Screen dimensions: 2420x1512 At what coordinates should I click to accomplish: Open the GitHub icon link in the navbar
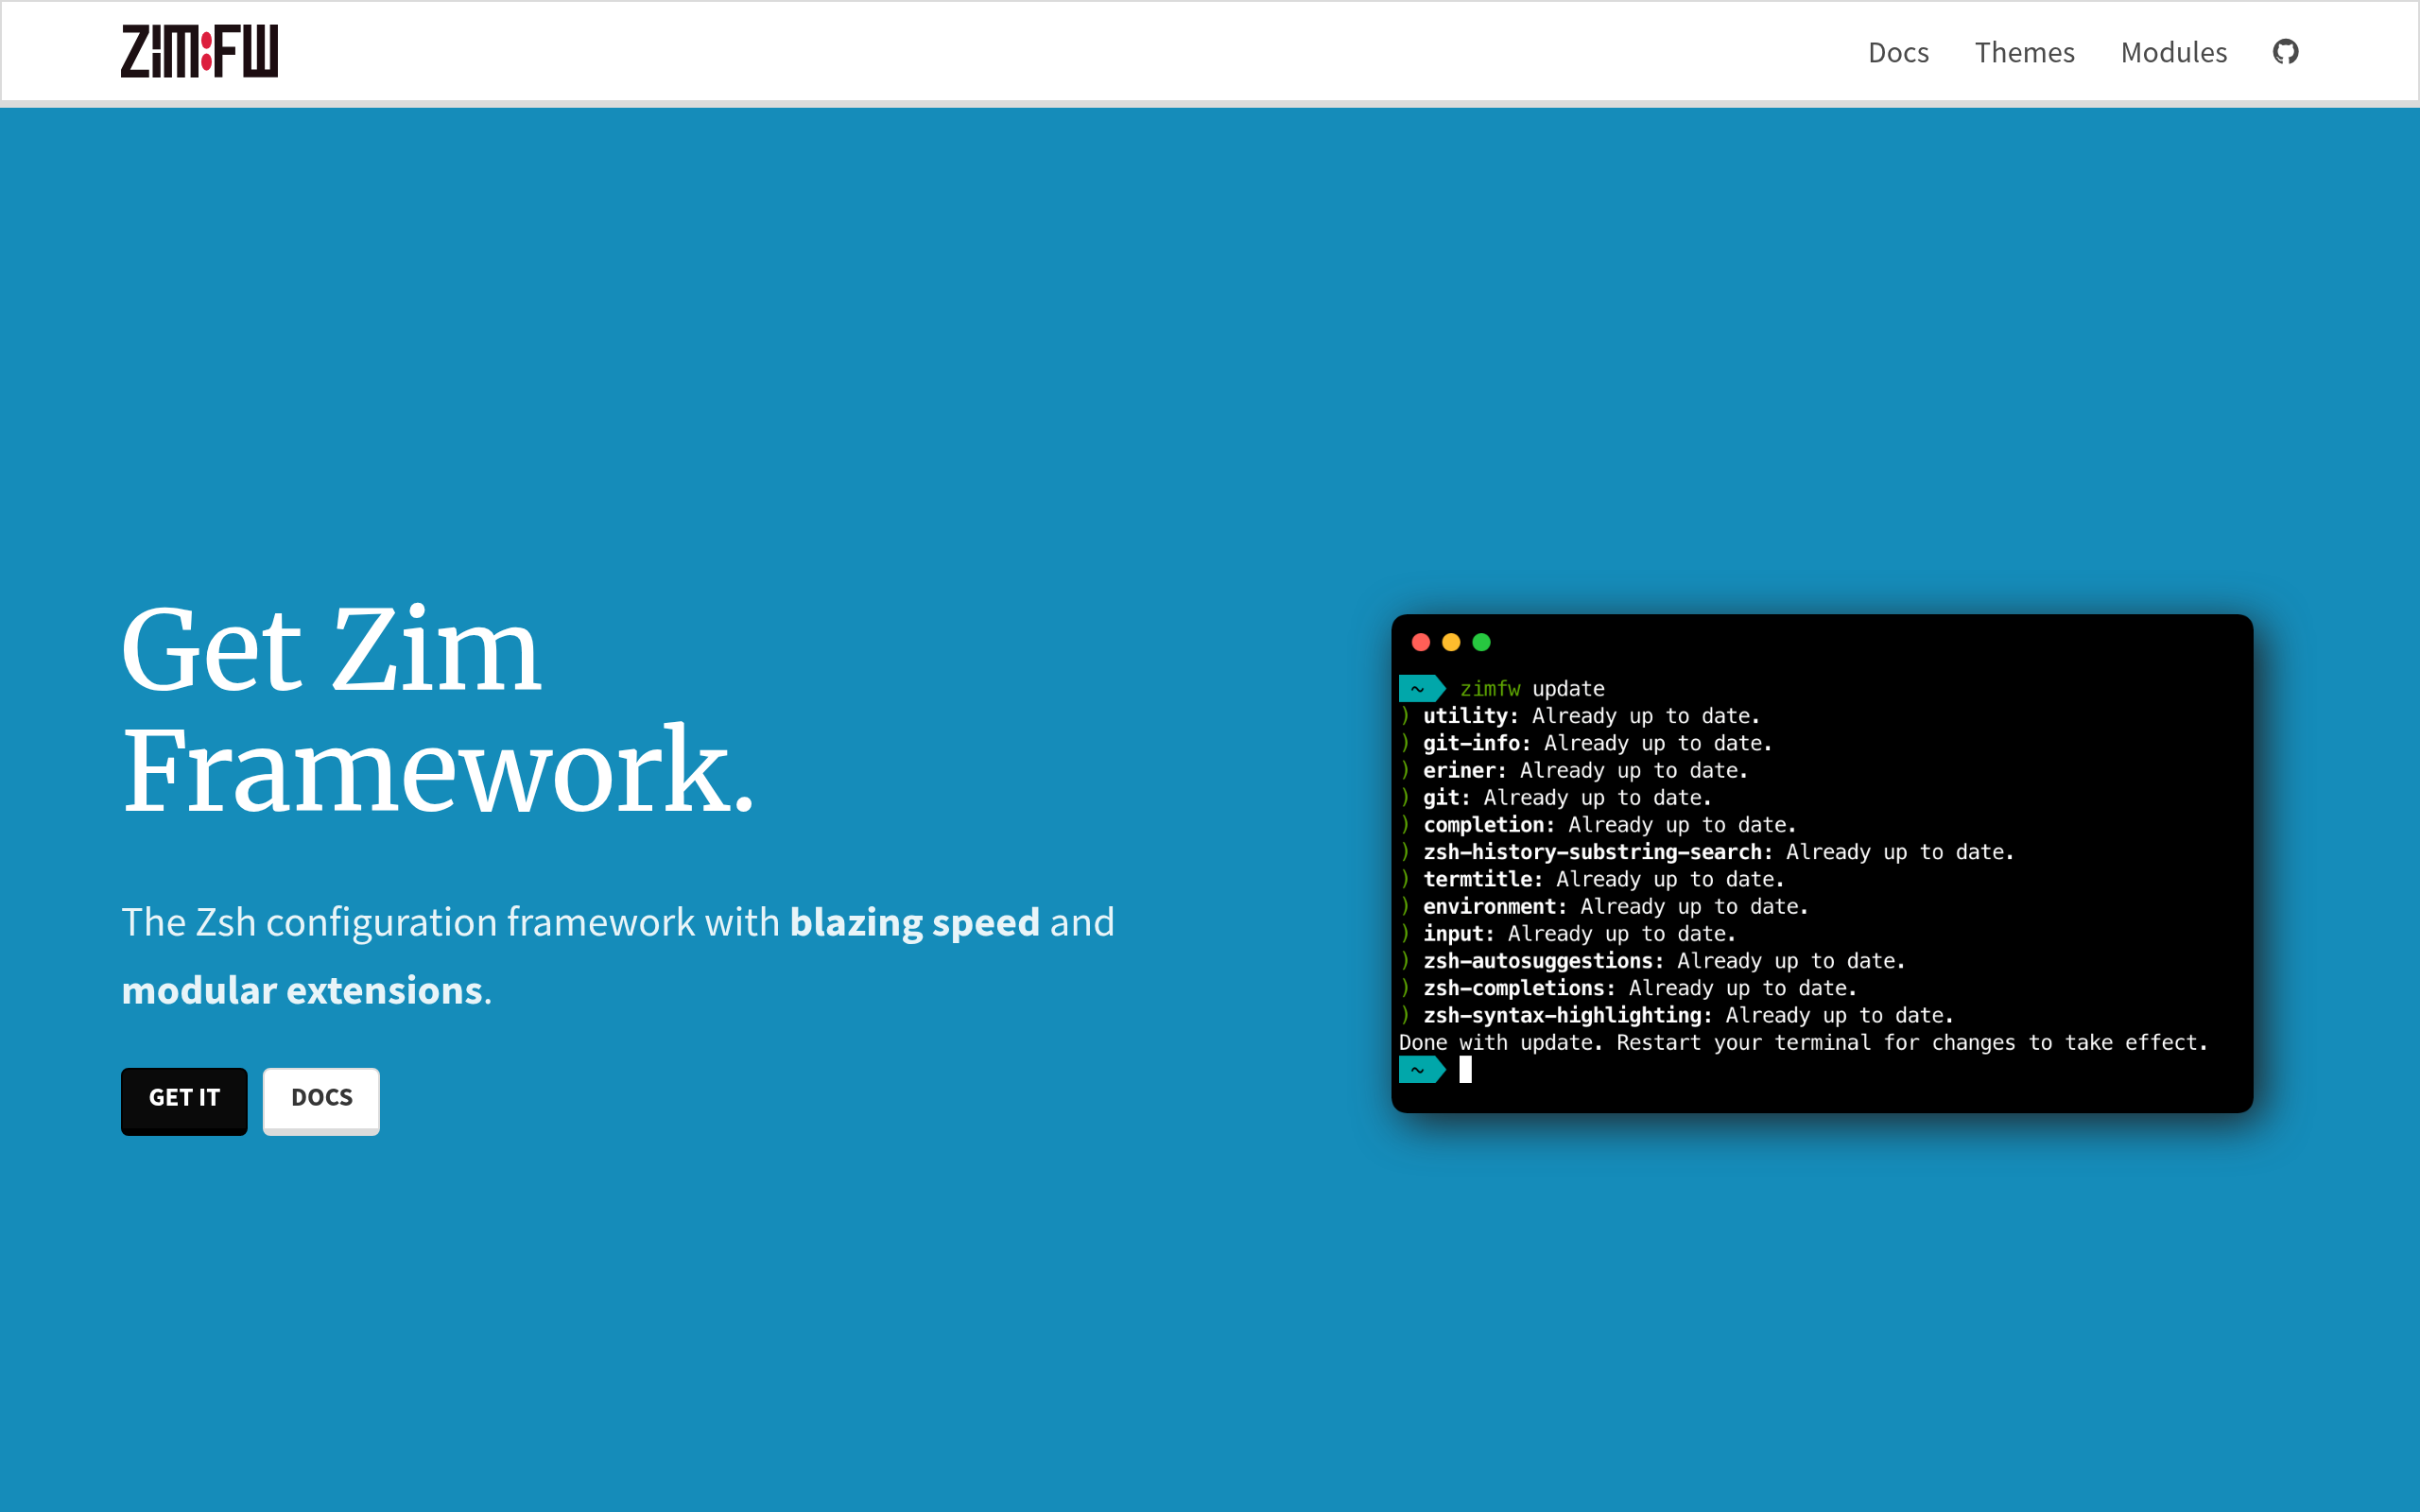click(2285, 51)
